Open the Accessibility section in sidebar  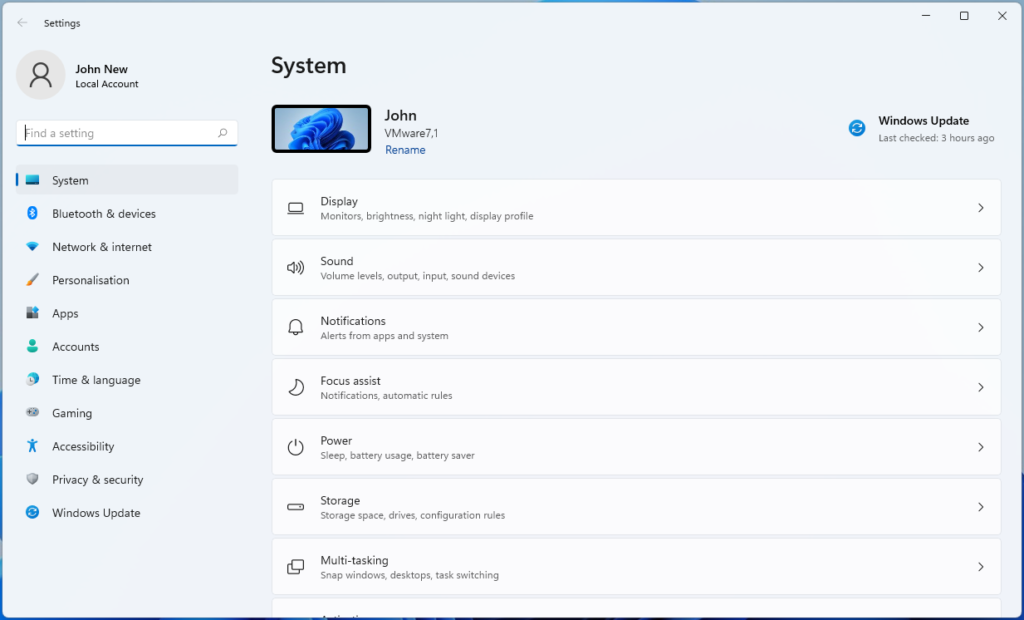[x=84, y=446]
